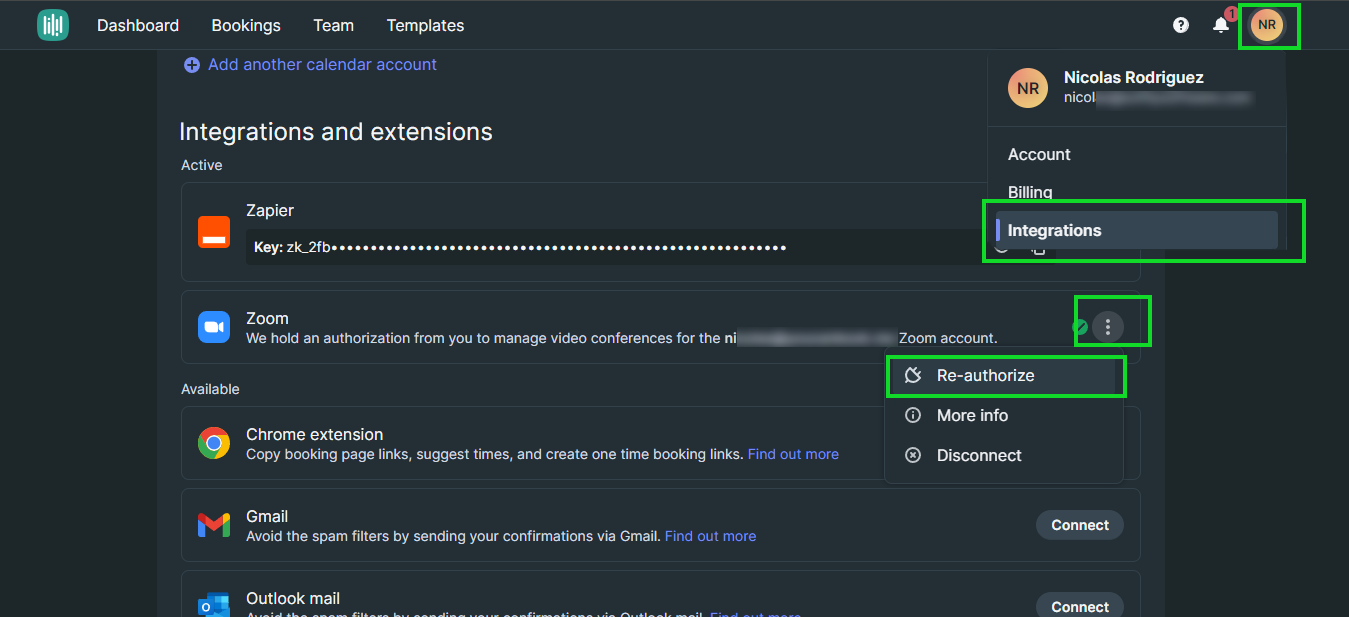Connect the Gmail integration
Image resolution: width=1349 pixels, height=617 pixels.
click(x=1080, y=525)
